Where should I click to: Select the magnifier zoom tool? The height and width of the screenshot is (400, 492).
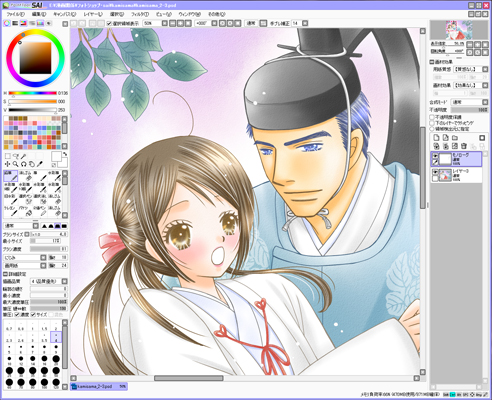15,164
